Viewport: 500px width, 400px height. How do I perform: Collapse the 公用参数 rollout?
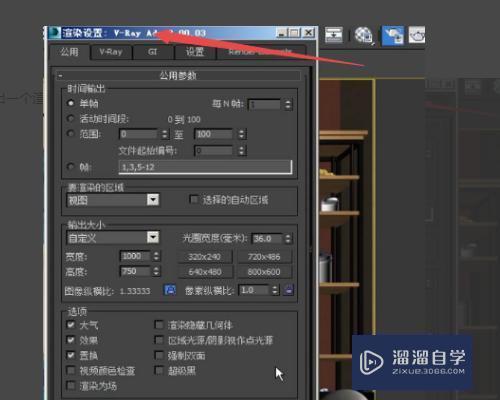tap(178, 76)
